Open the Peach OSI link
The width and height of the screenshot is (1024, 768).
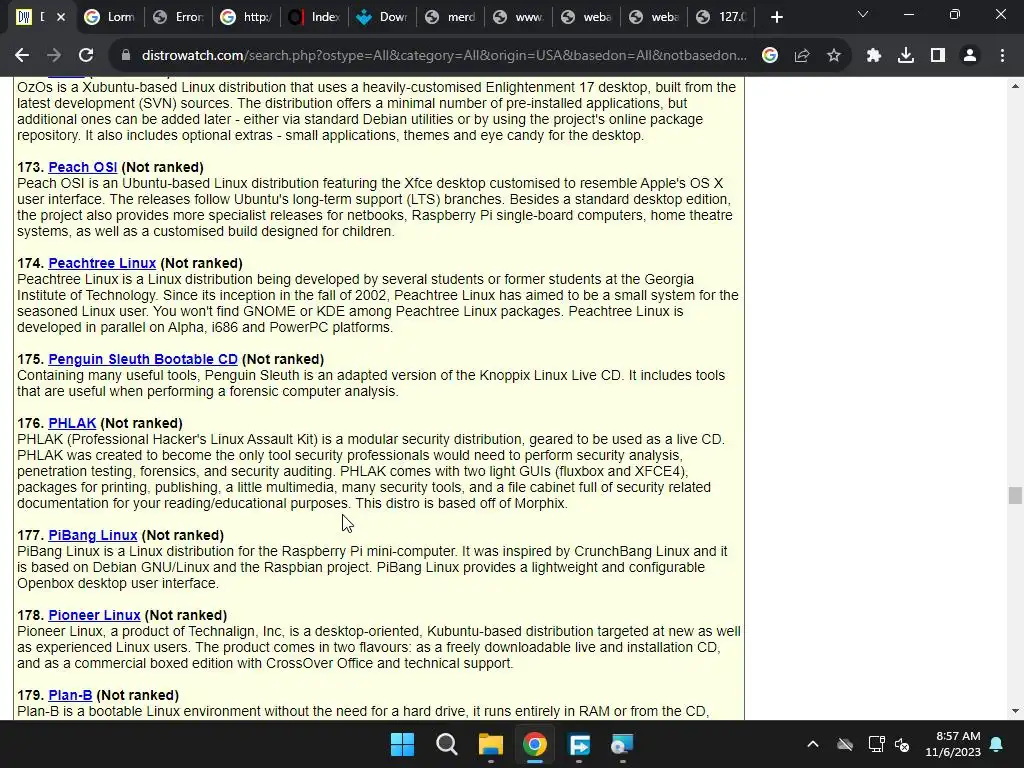(x=82, y=167)
